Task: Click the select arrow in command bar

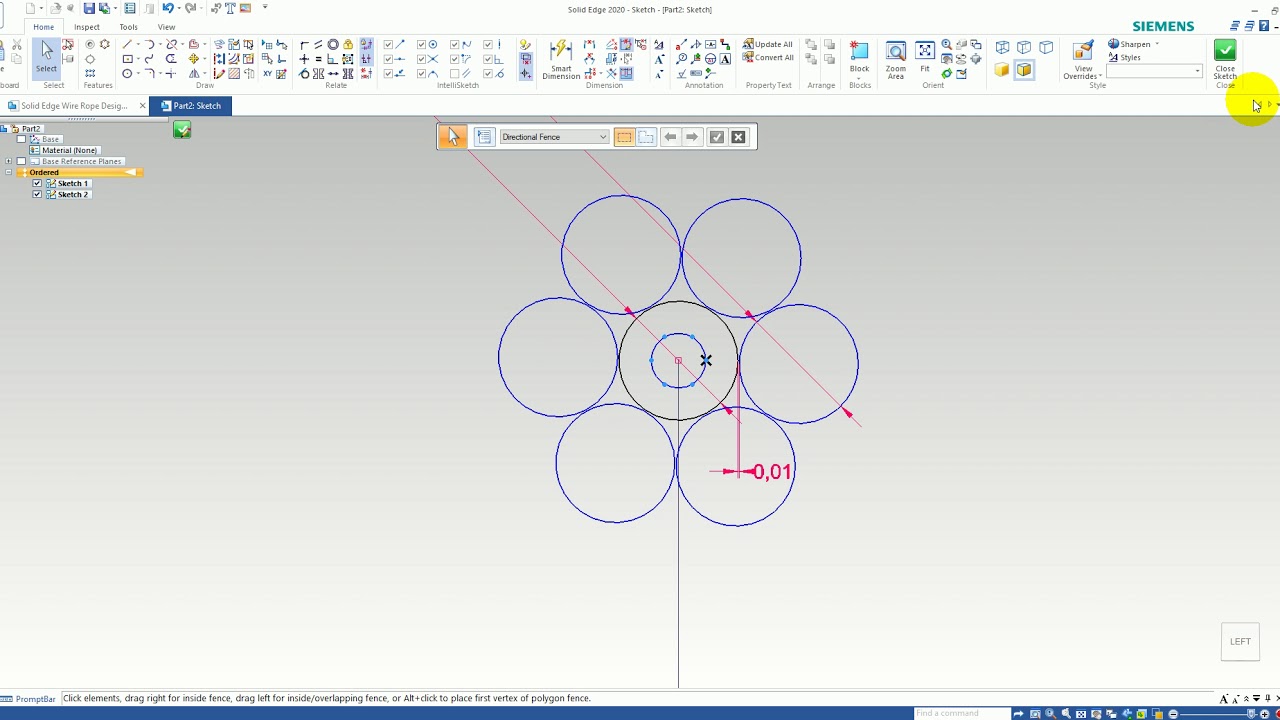Action: (452, 137)
